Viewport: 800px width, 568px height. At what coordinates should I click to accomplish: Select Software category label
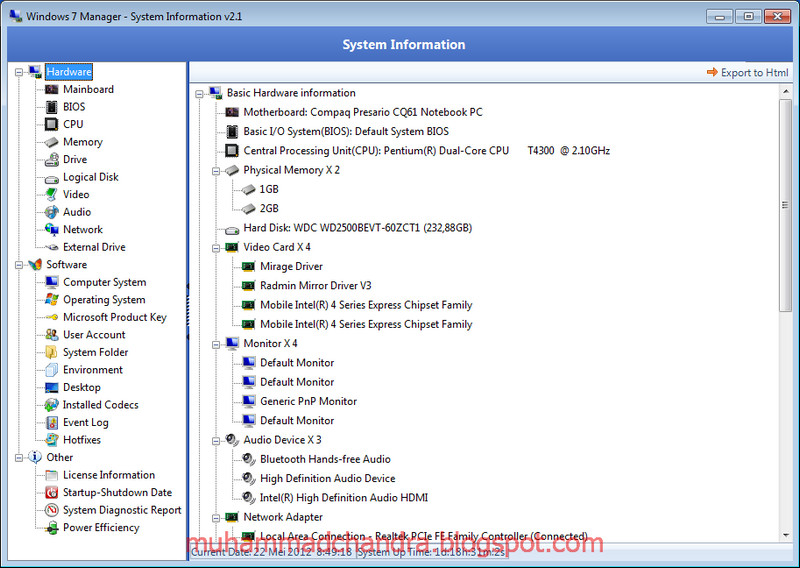pos(67,264)
